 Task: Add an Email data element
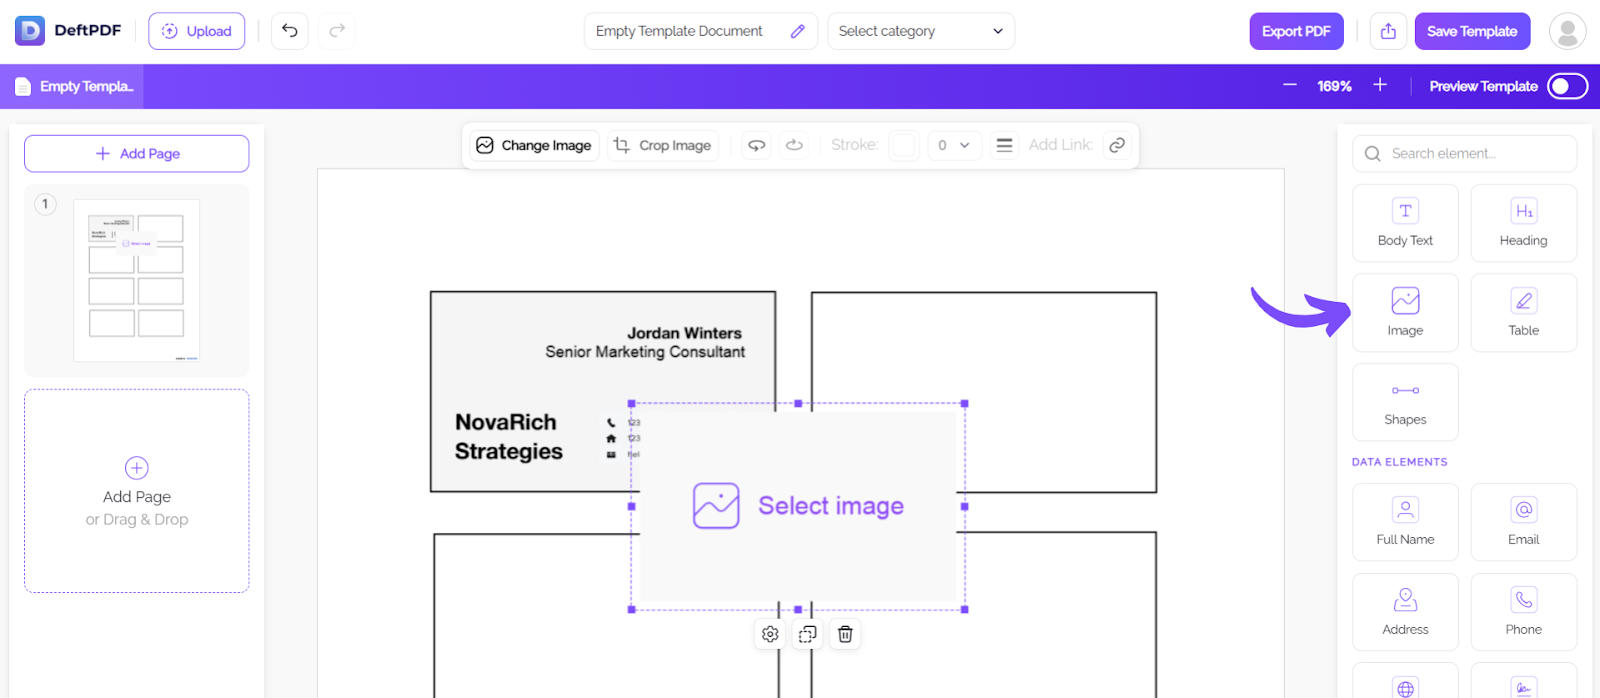[1523, 522]
